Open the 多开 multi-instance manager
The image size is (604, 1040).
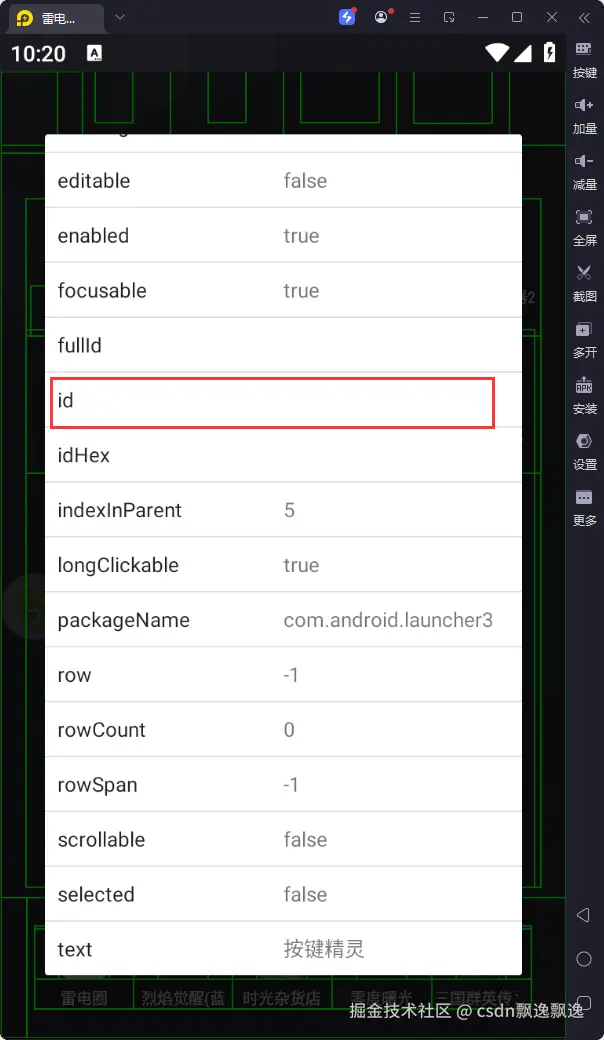pyautogui.click(x=584, y=338)
